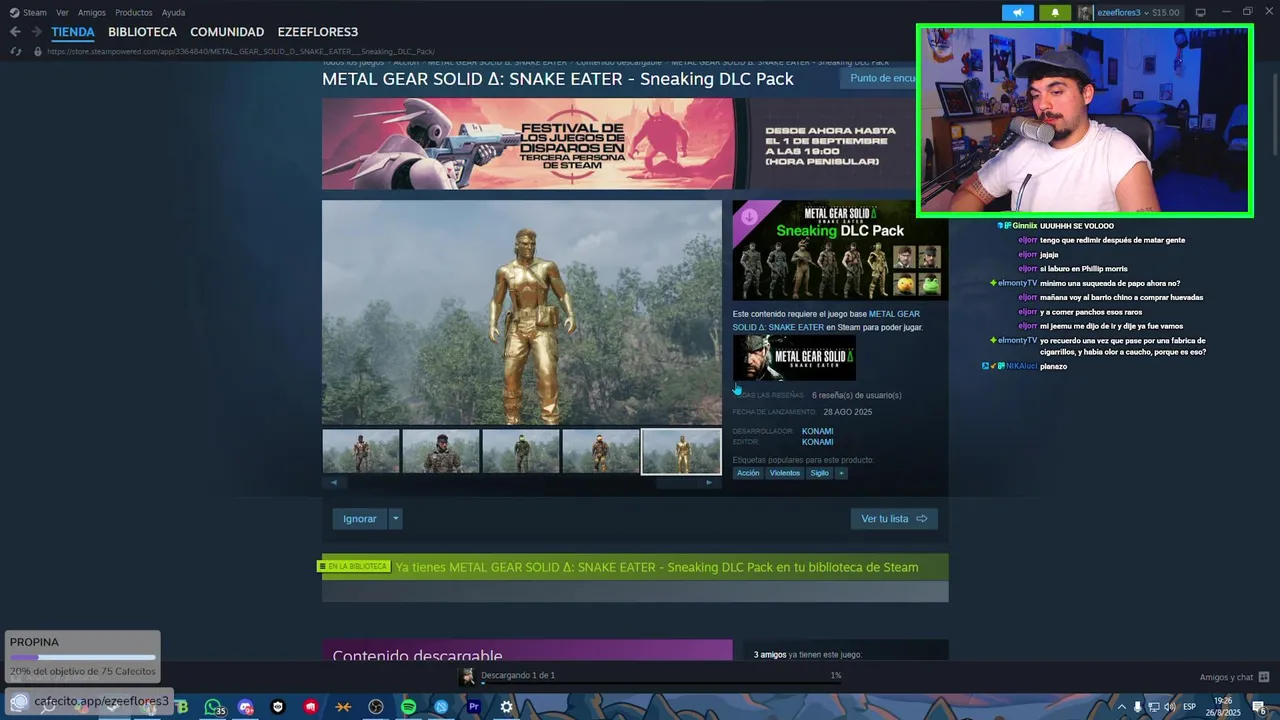The height and width of the screenshot is (720, 1280).
Task: Select the Violentos tag
Action: 785,473
